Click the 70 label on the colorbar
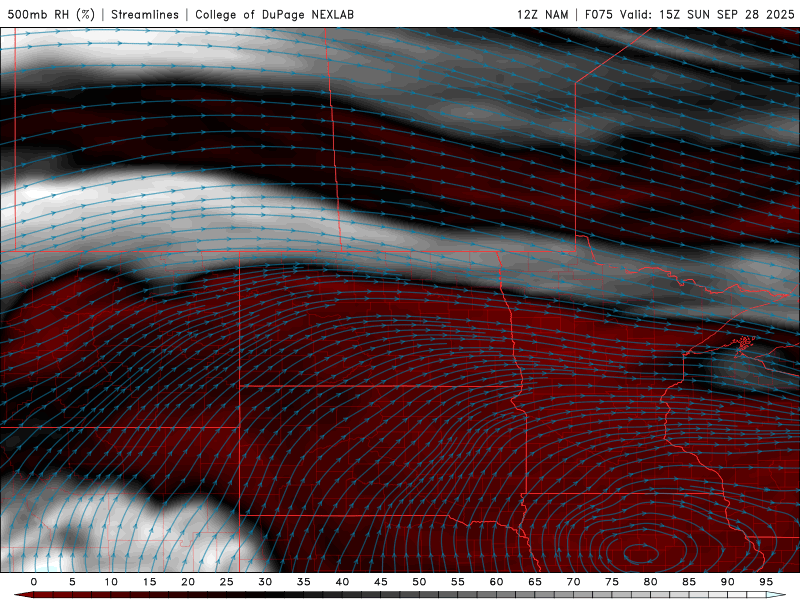Viewport: 800px width, 600px height. click(x=573, y=582)
